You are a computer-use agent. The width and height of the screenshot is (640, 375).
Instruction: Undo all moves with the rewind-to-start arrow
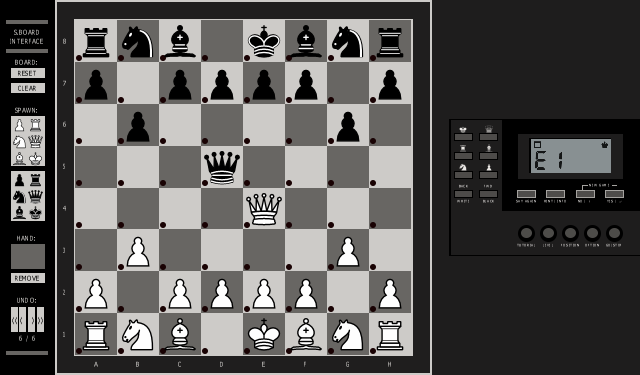[x=15, y=320]
